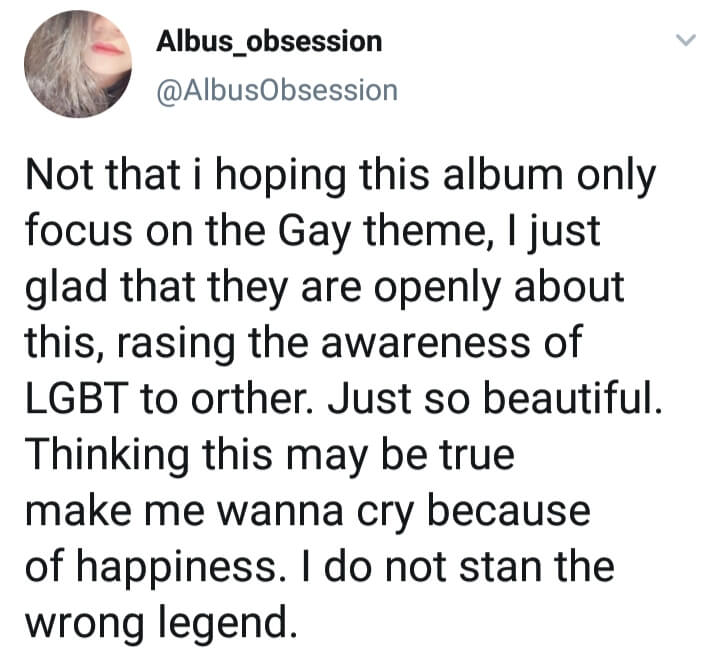Screen dimensions: 720x663
Task: Open the tweet options chevron menu
Action: coord(686,41)
